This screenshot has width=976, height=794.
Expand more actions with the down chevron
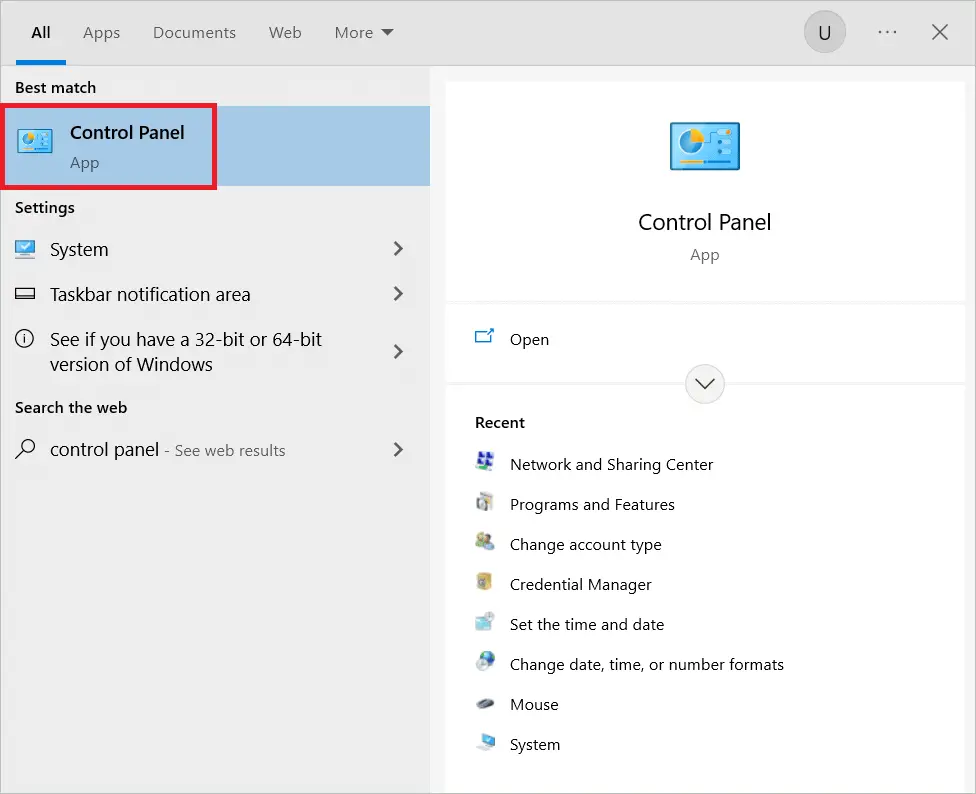coord(705,384)
